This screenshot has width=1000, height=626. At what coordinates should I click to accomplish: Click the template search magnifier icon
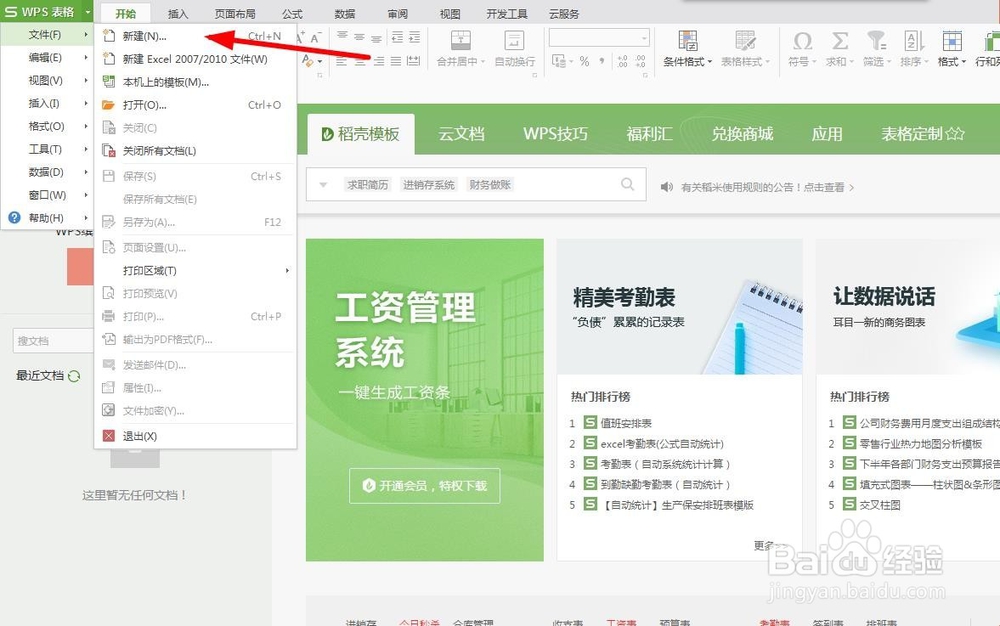[x=628, y=184]
